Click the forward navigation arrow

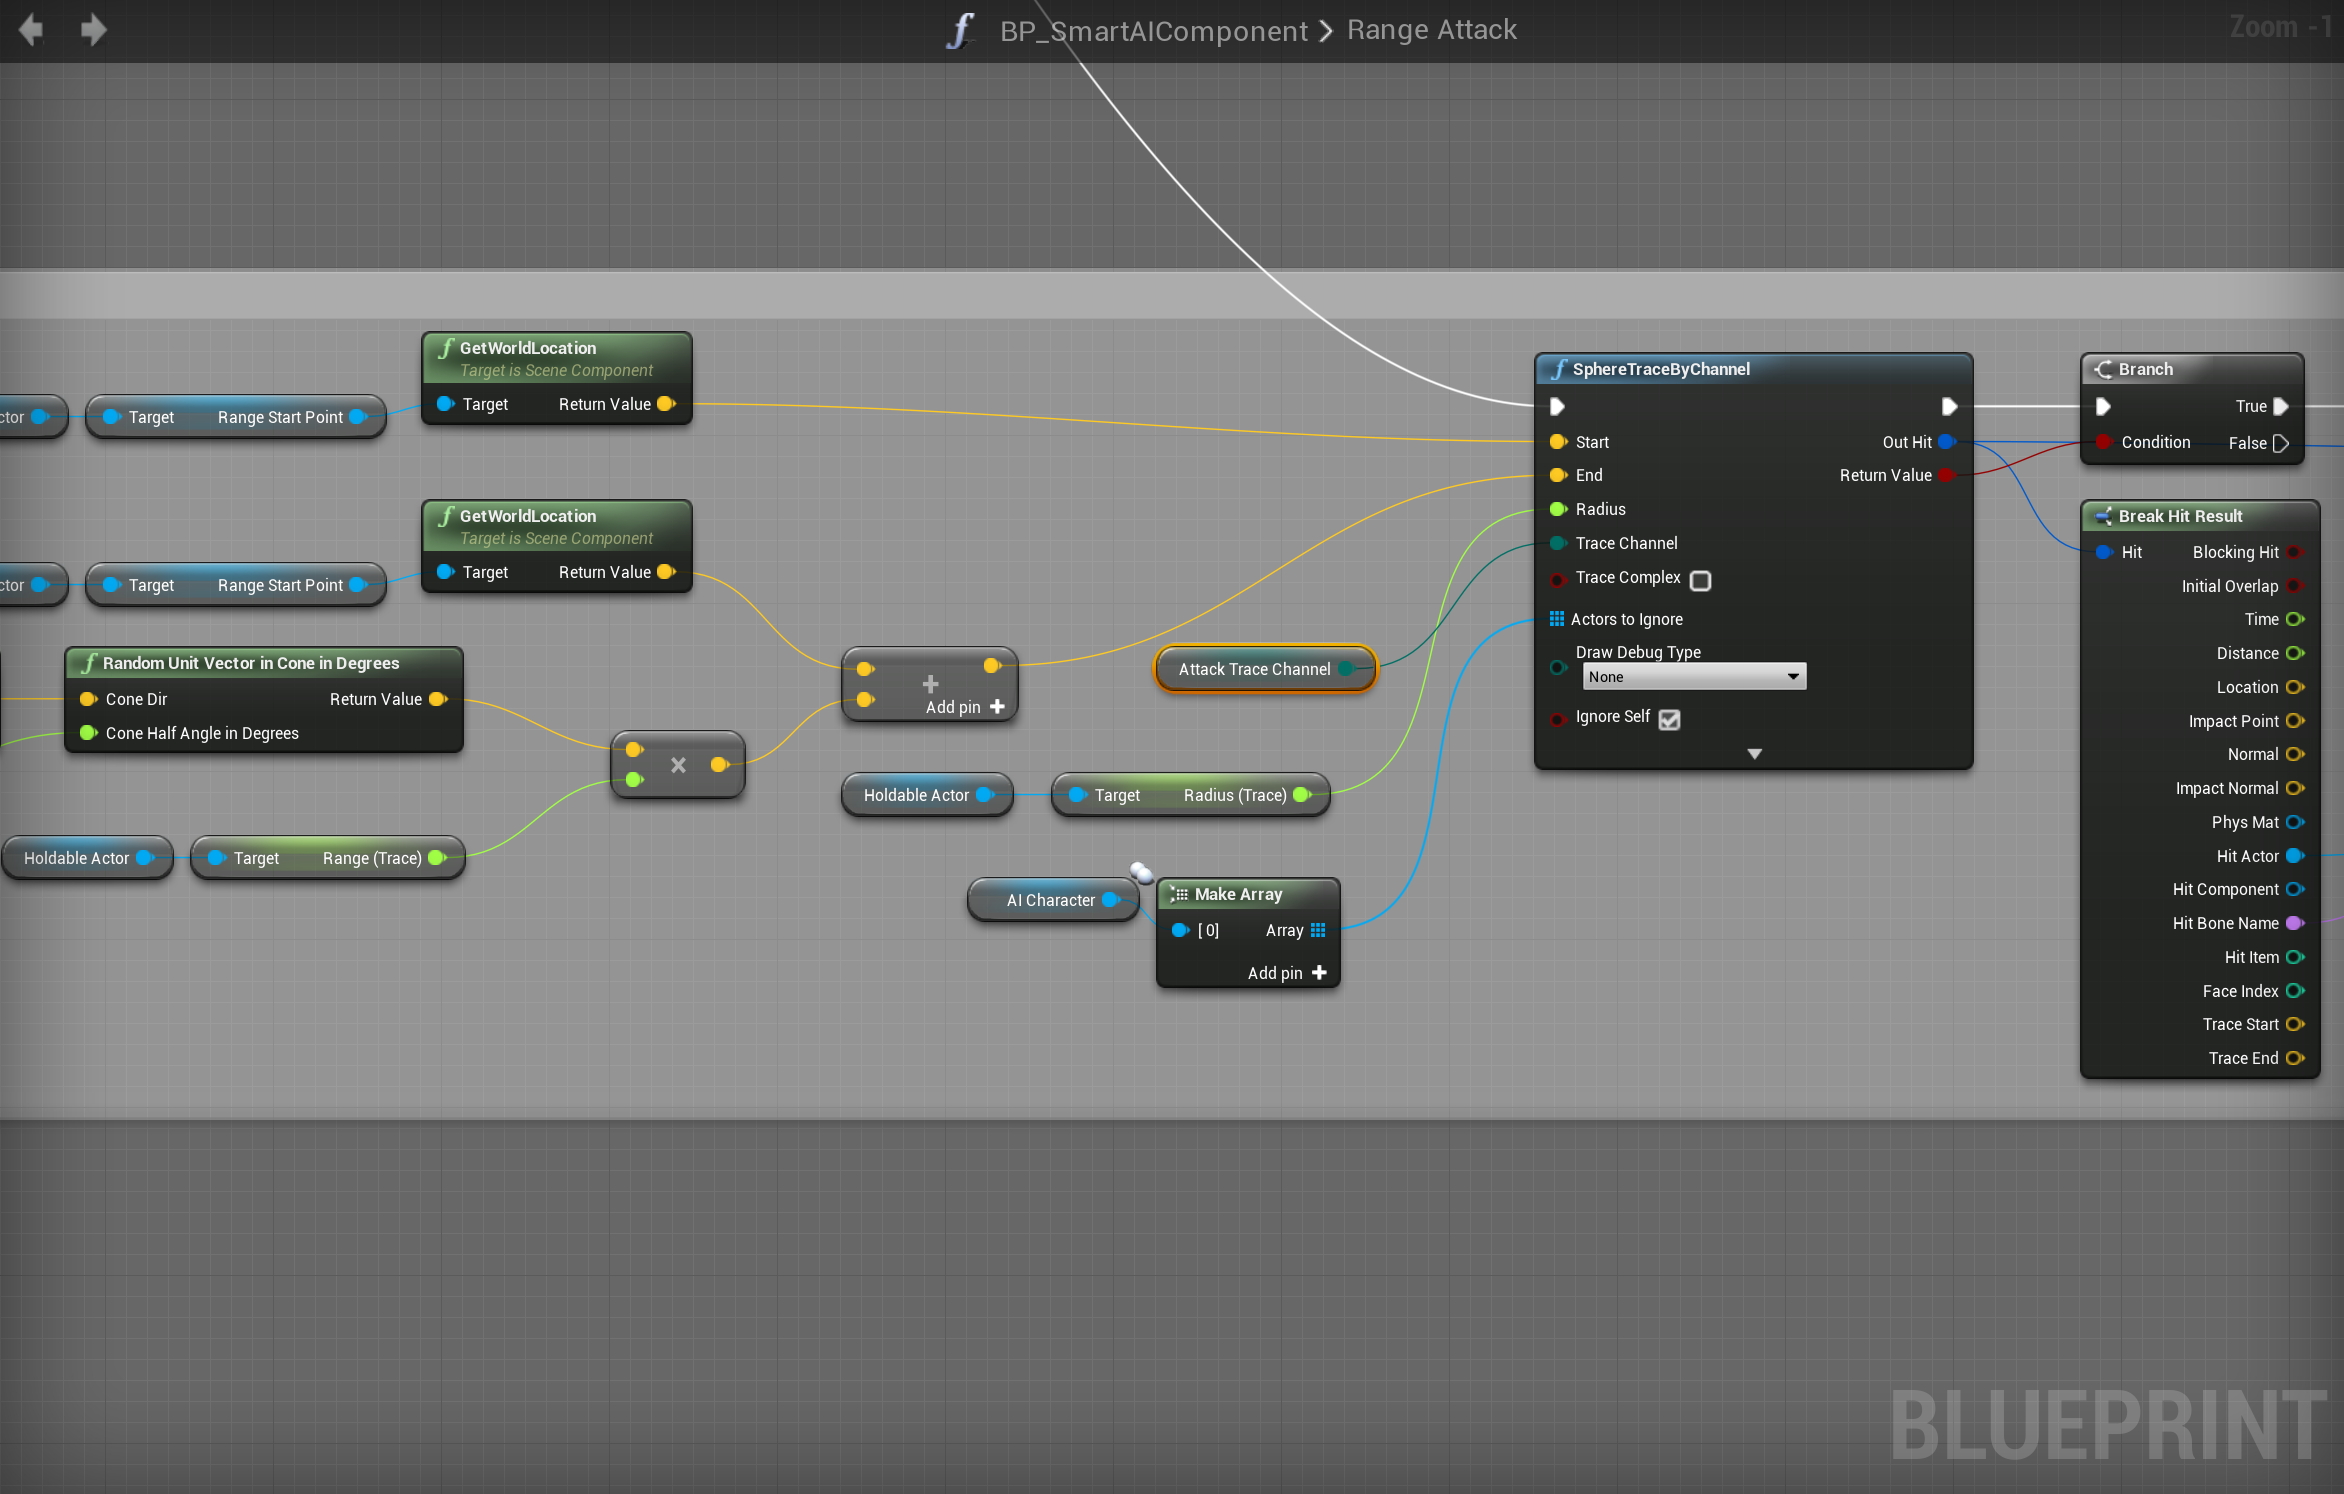(x=93, y=29)
